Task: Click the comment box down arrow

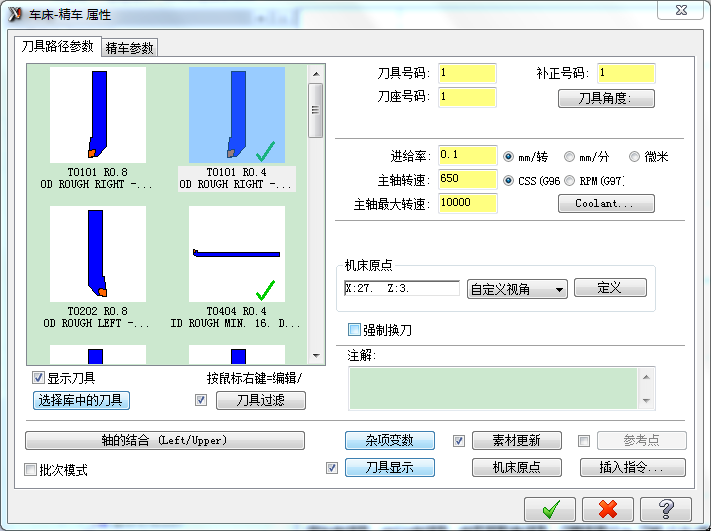Action: (x=647, y=400)
